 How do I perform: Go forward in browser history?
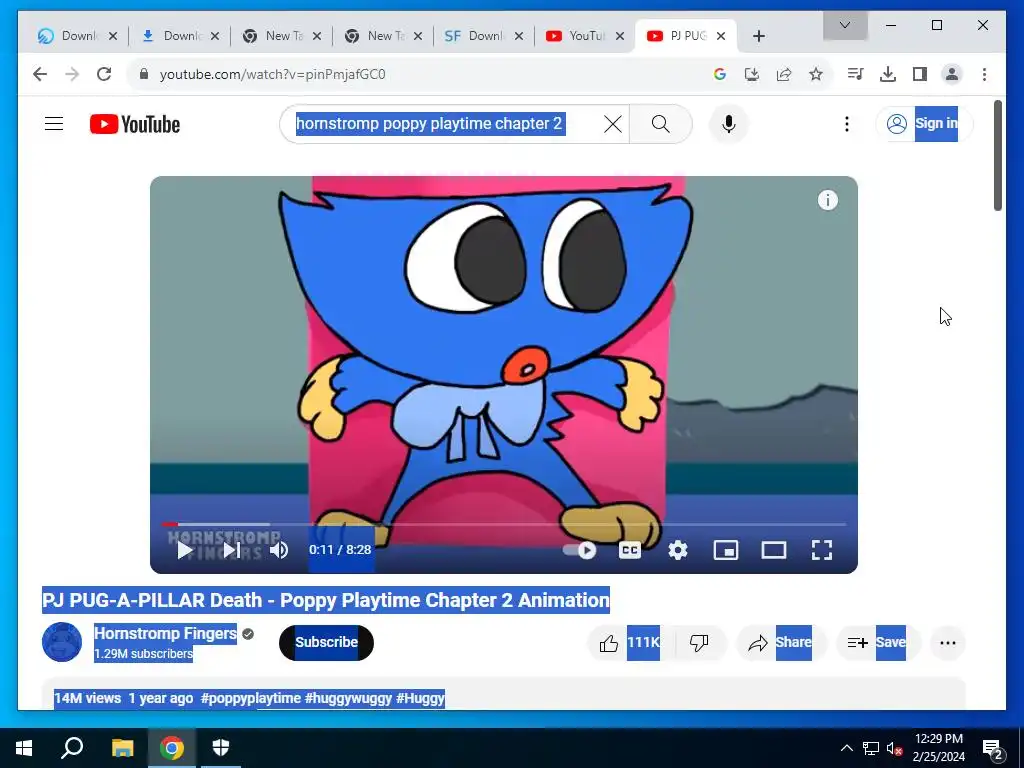click(72, 74)
